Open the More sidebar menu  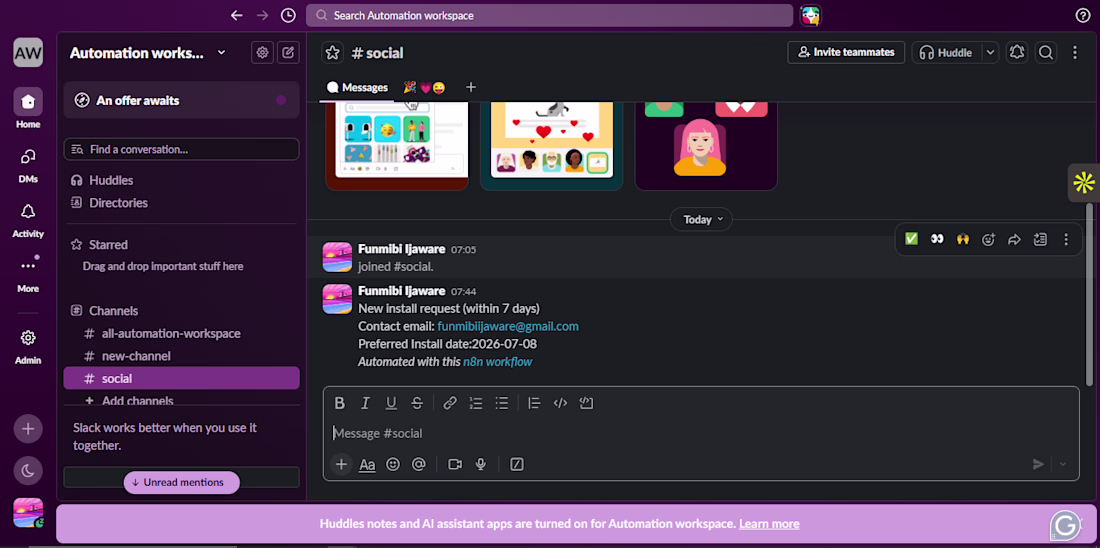[28, 274]
